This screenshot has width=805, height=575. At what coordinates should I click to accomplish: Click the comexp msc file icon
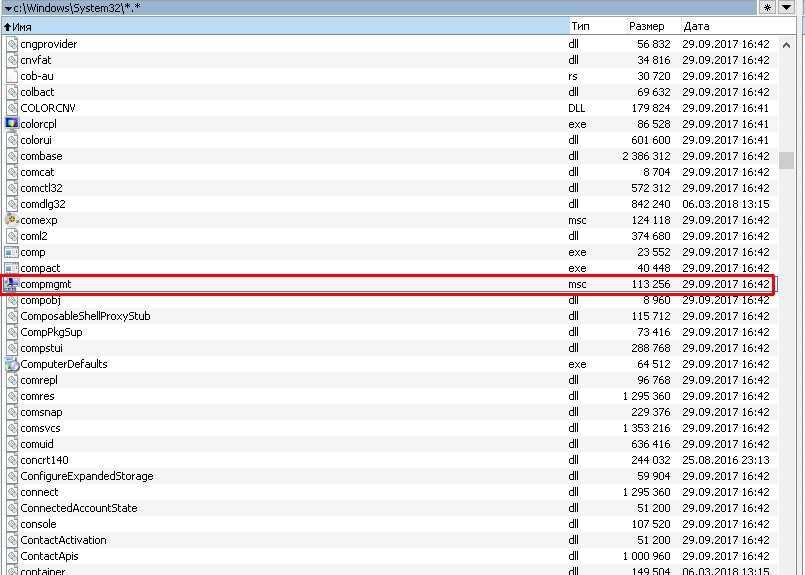12,220
